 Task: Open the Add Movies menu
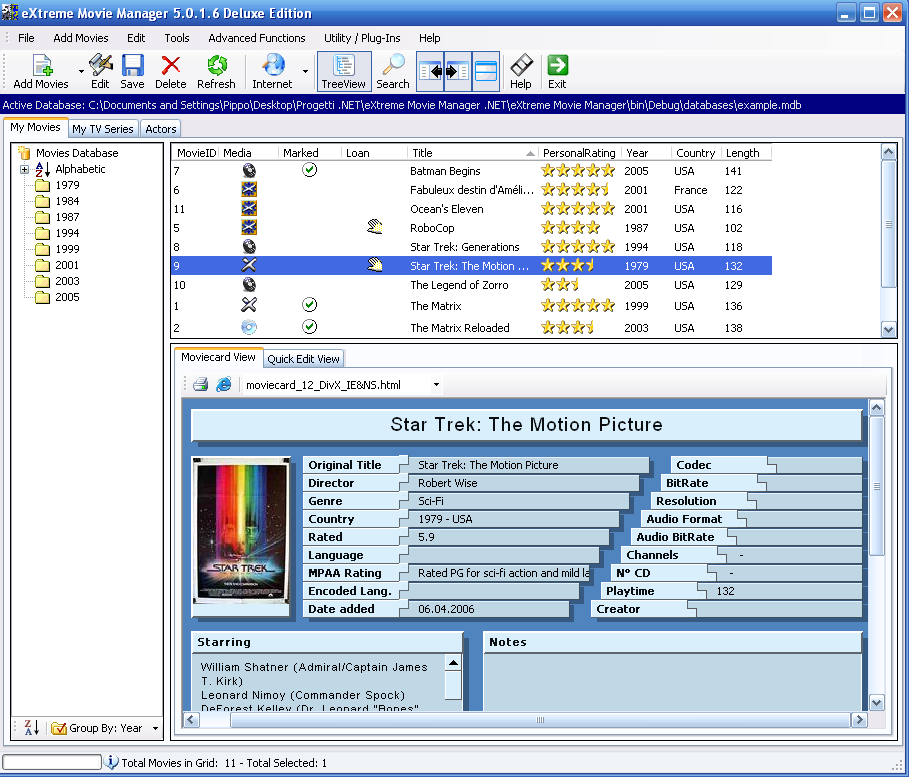coord(81,38)
